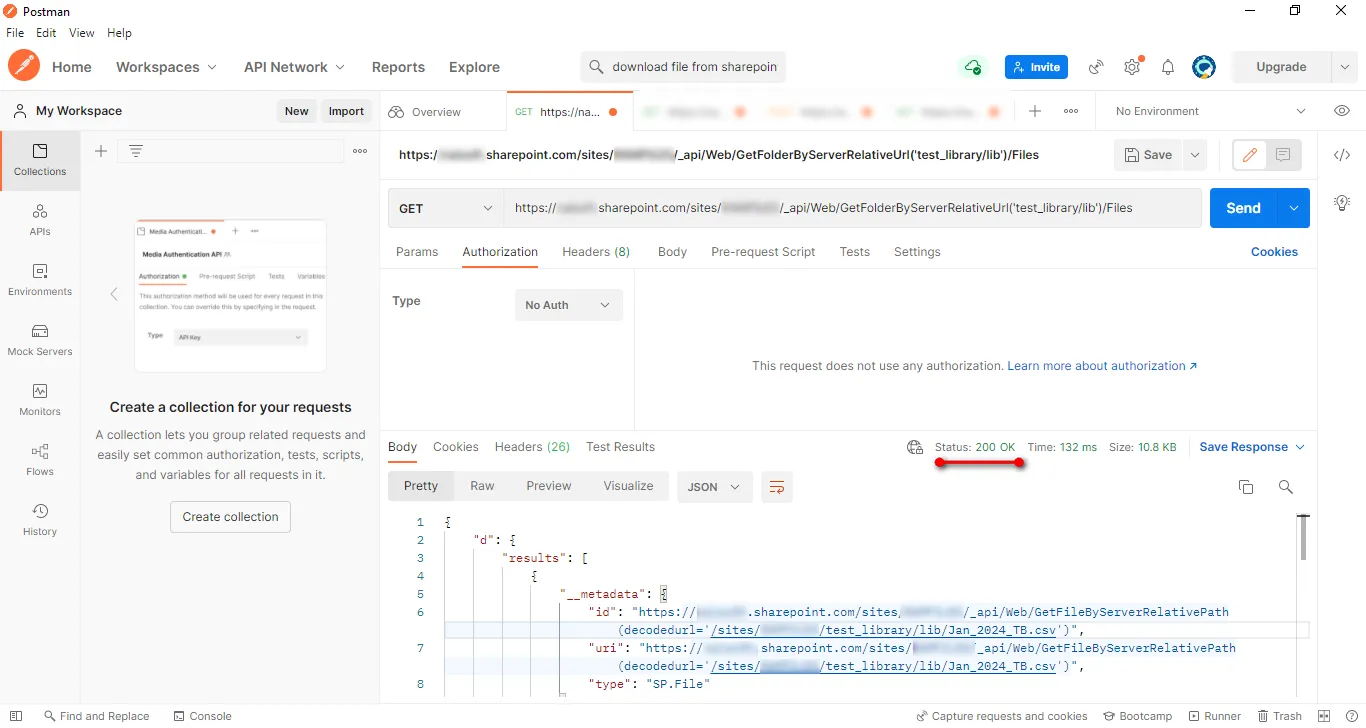Open the APIs sidebar panel

(x=40, y=220)
